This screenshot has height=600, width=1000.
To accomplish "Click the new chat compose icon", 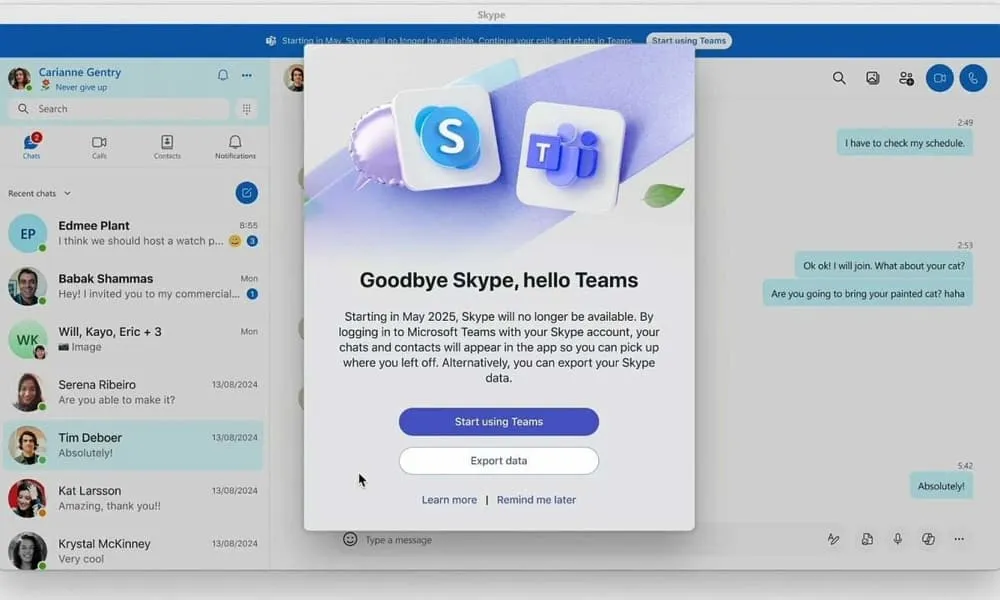I will [x=247, y=193].
